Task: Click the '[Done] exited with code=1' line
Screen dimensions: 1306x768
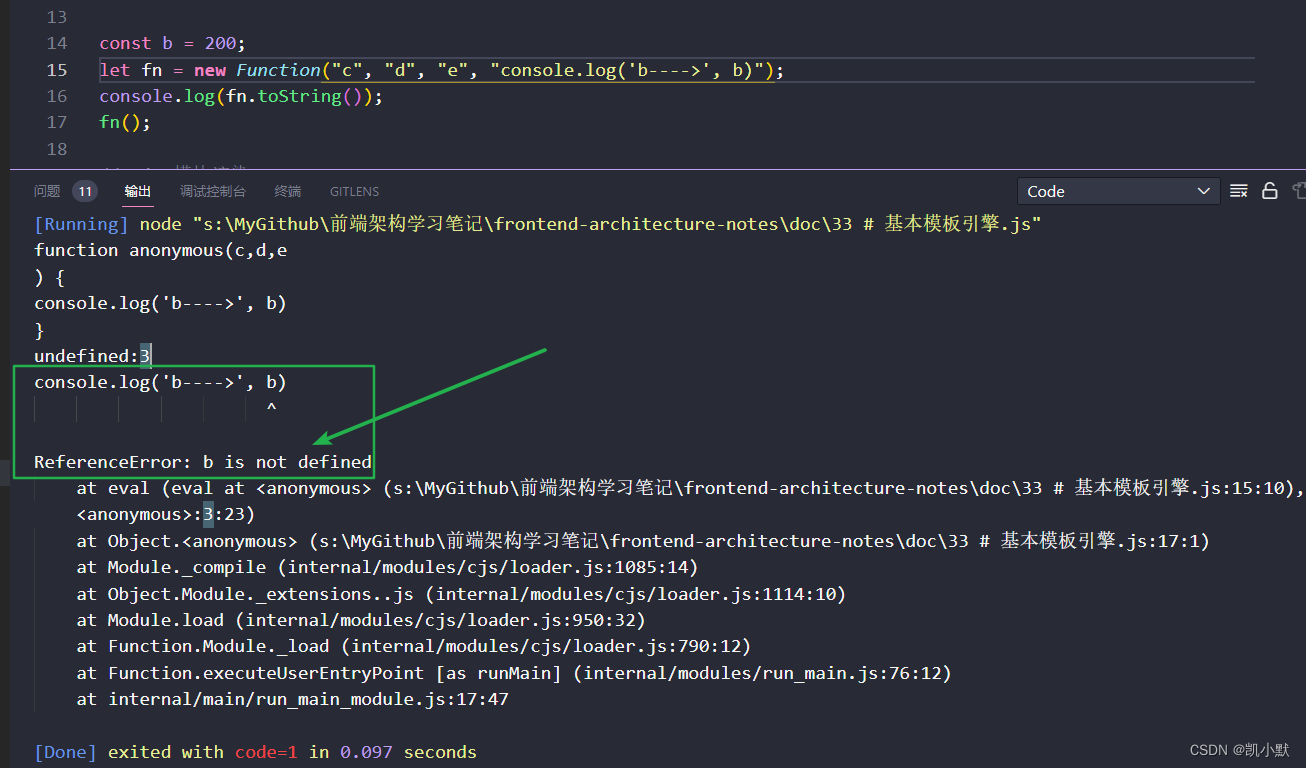Action: click(255, 752)
